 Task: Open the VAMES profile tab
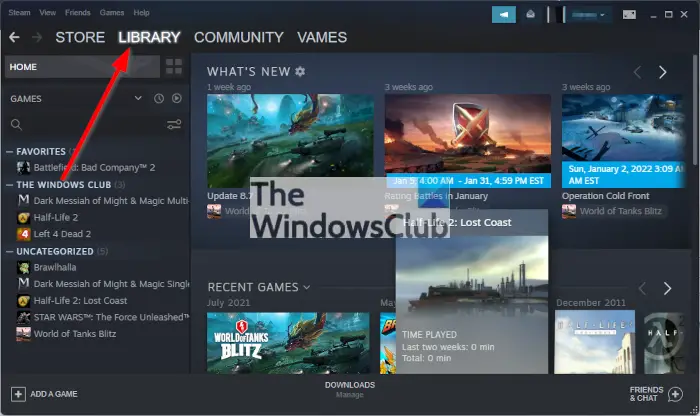click(x=322, y=37)
